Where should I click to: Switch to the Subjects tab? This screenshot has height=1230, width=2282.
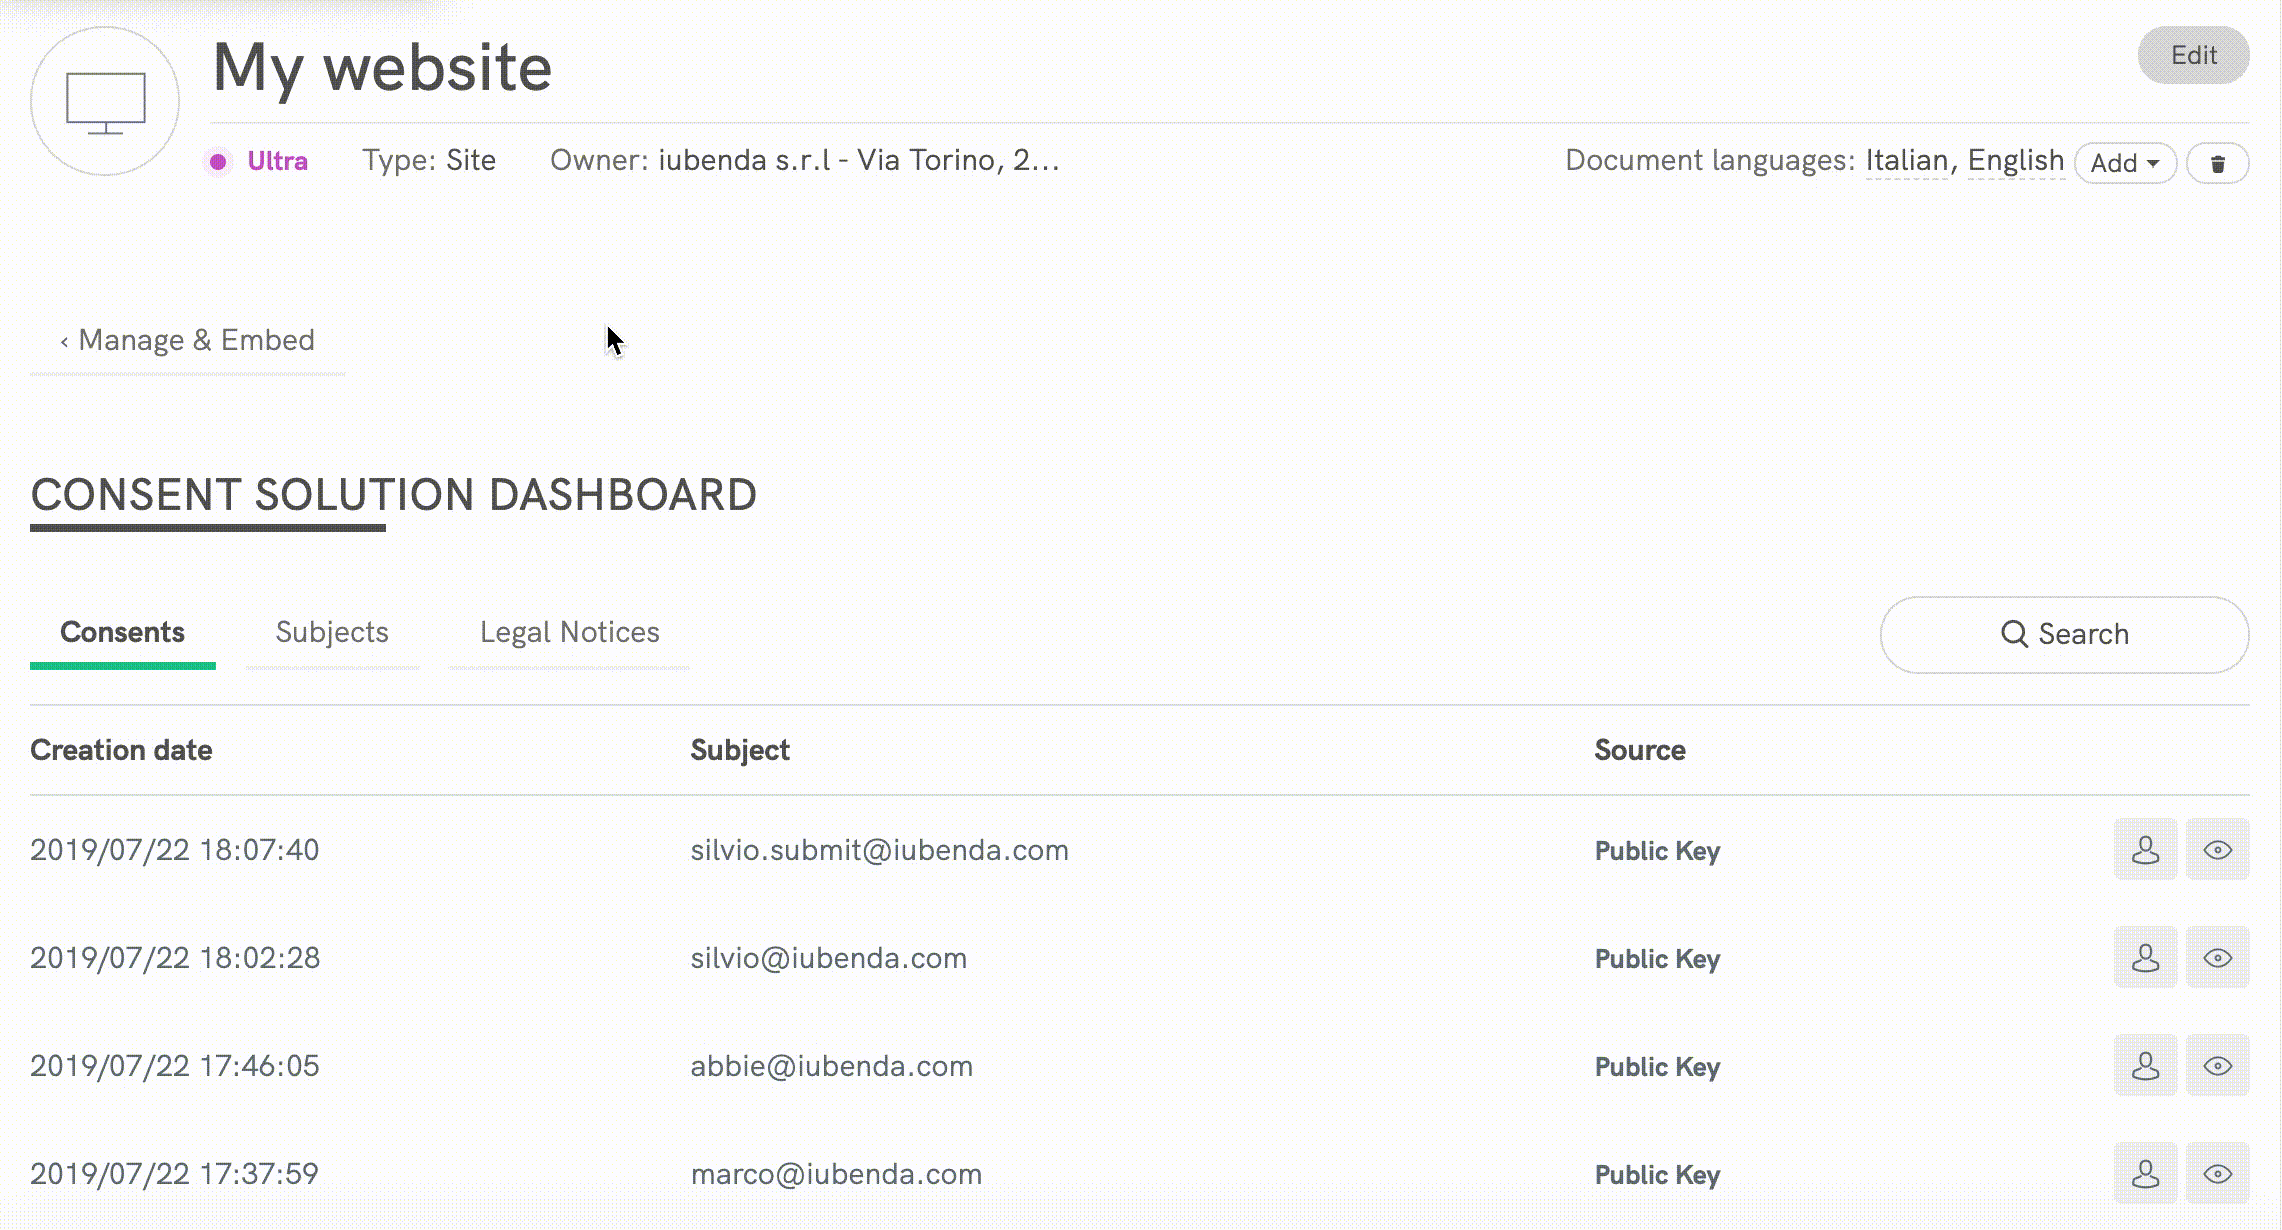332,632
